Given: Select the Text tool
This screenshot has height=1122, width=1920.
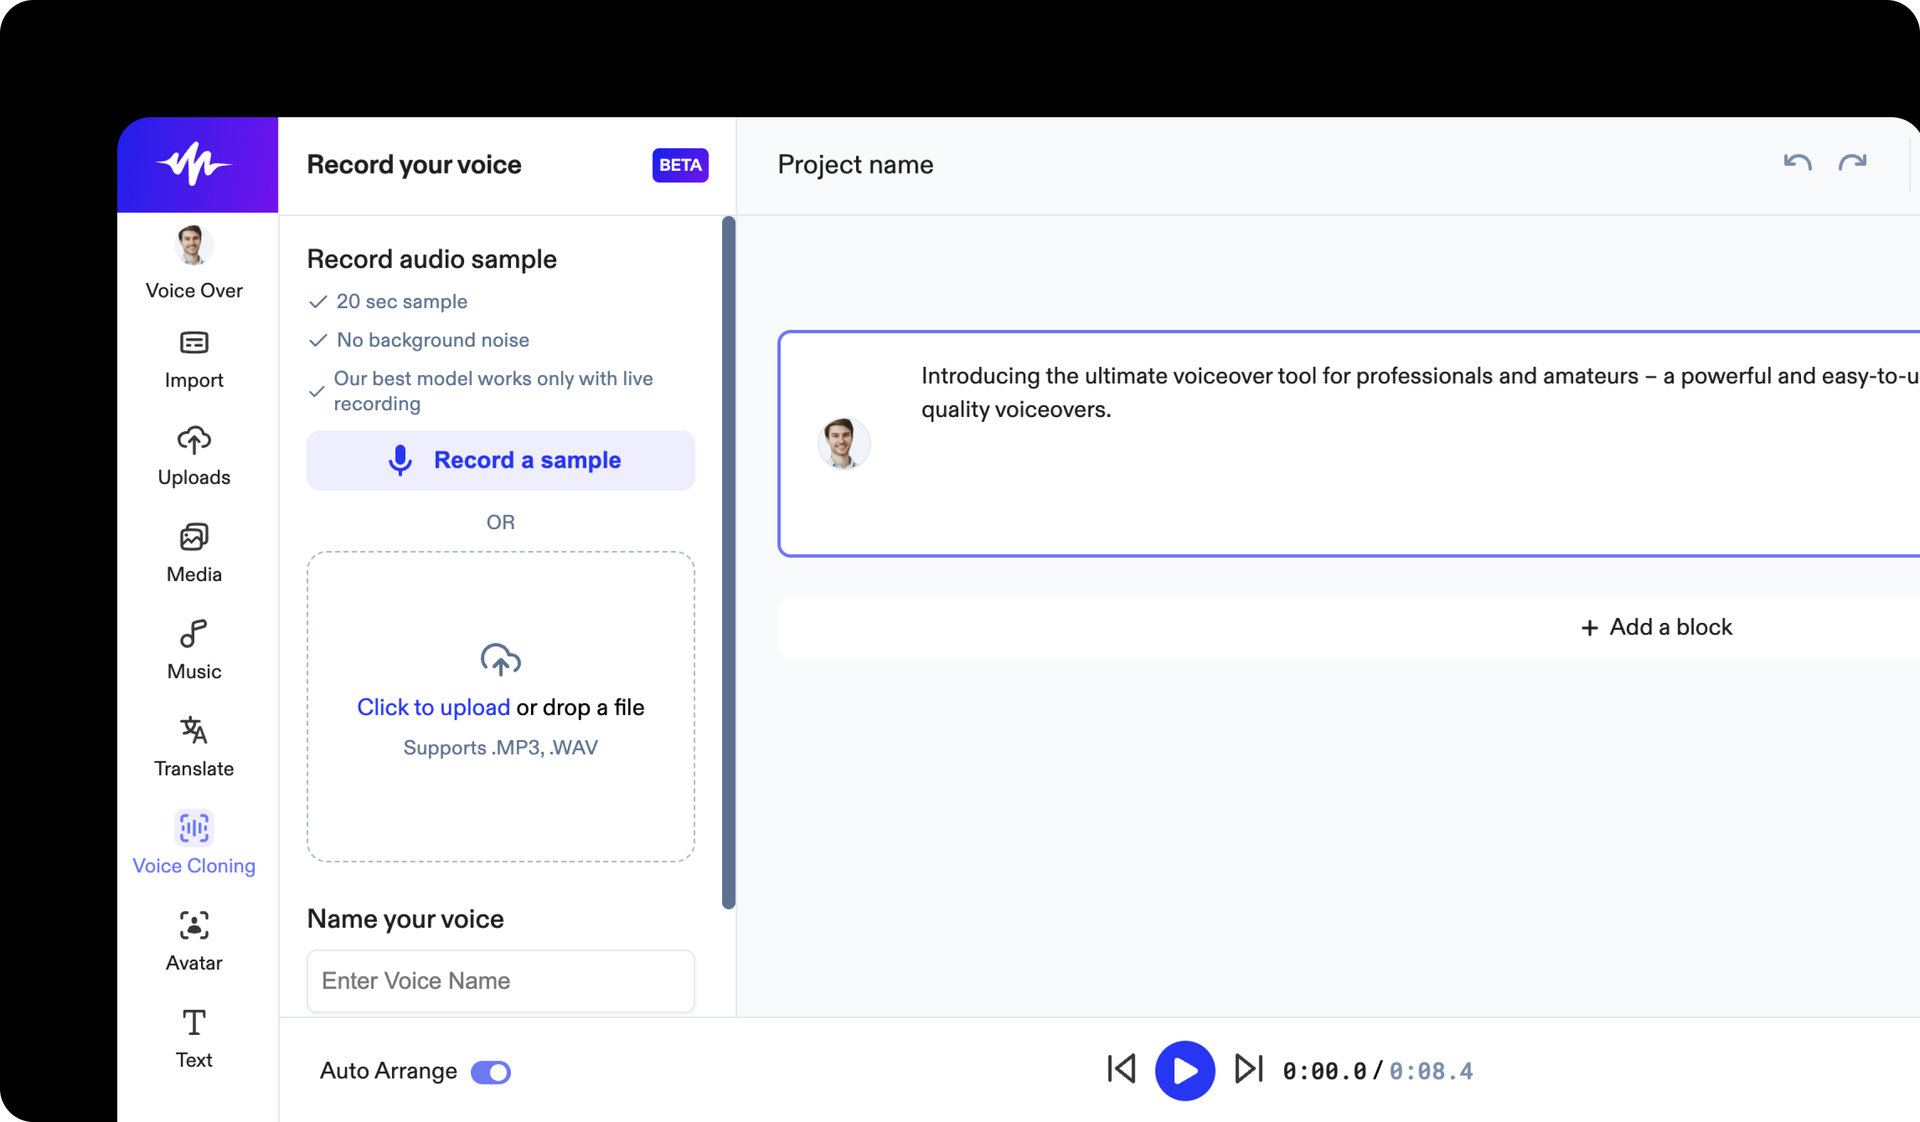Looking at the screenshot, I should [x=193, y=1038].
